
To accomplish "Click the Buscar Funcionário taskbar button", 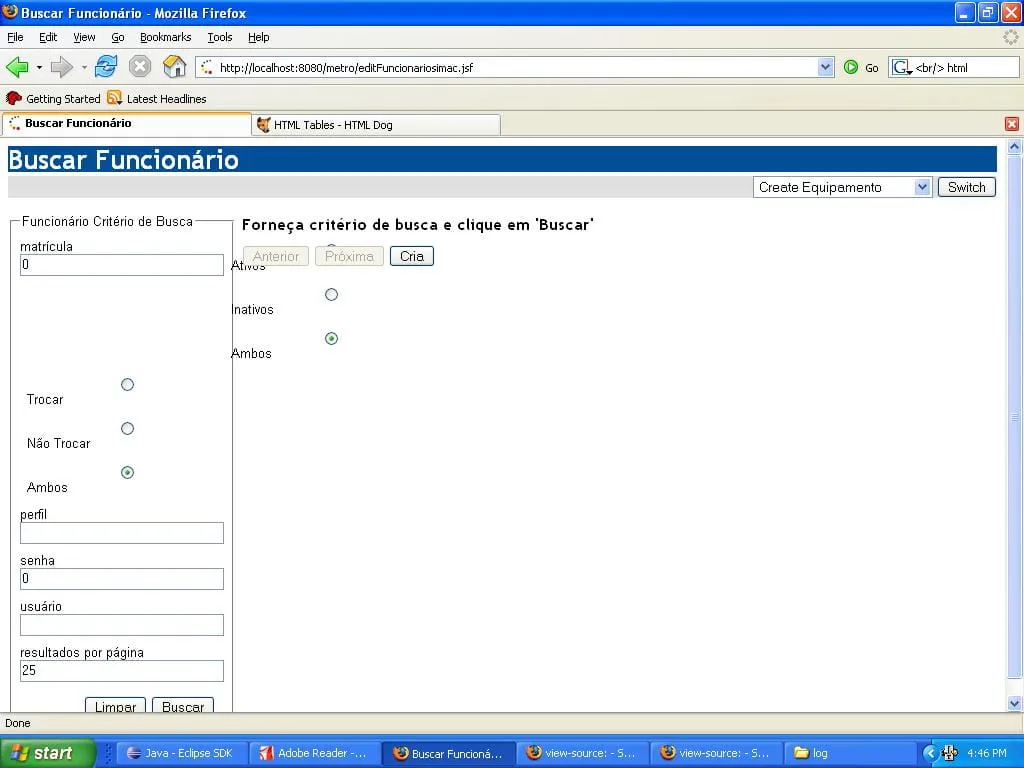I will point(448,753).
